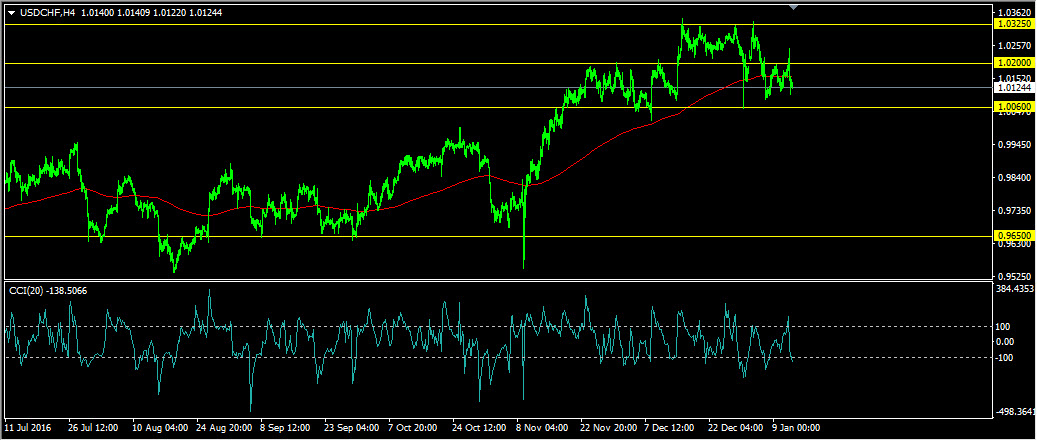Click the 0.99450 price axis value
Viewport: 1037px width, 441px height.
[x=1014, y=145]
